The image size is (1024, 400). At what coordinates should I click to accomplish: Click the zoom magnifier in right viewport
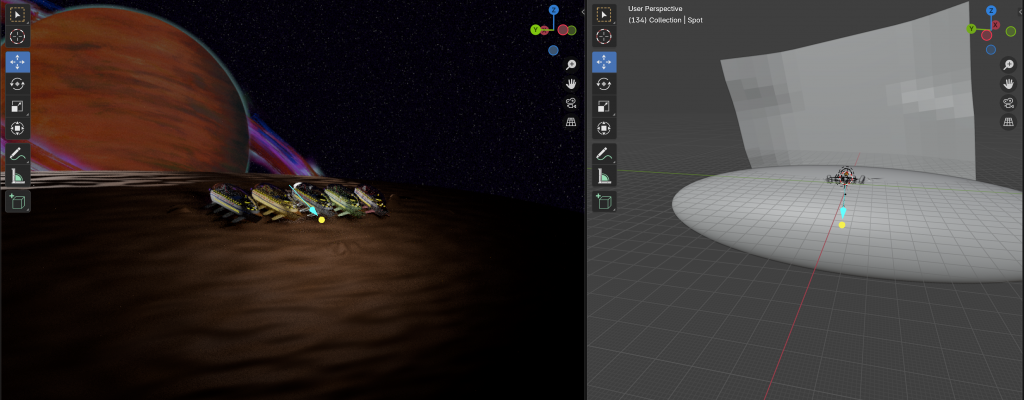coord(1009,64)
